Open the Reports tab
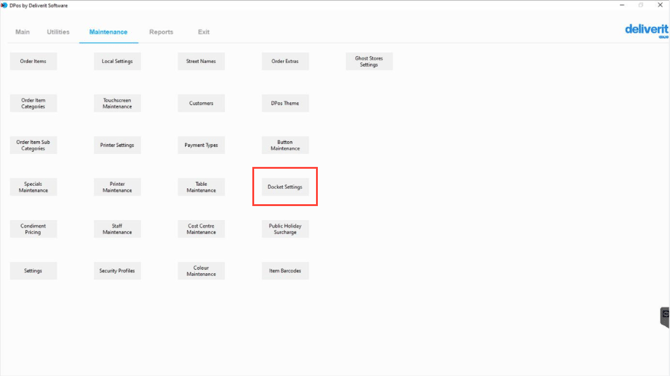The width and height of the screenshot is (670, 376). click(161, 32)
